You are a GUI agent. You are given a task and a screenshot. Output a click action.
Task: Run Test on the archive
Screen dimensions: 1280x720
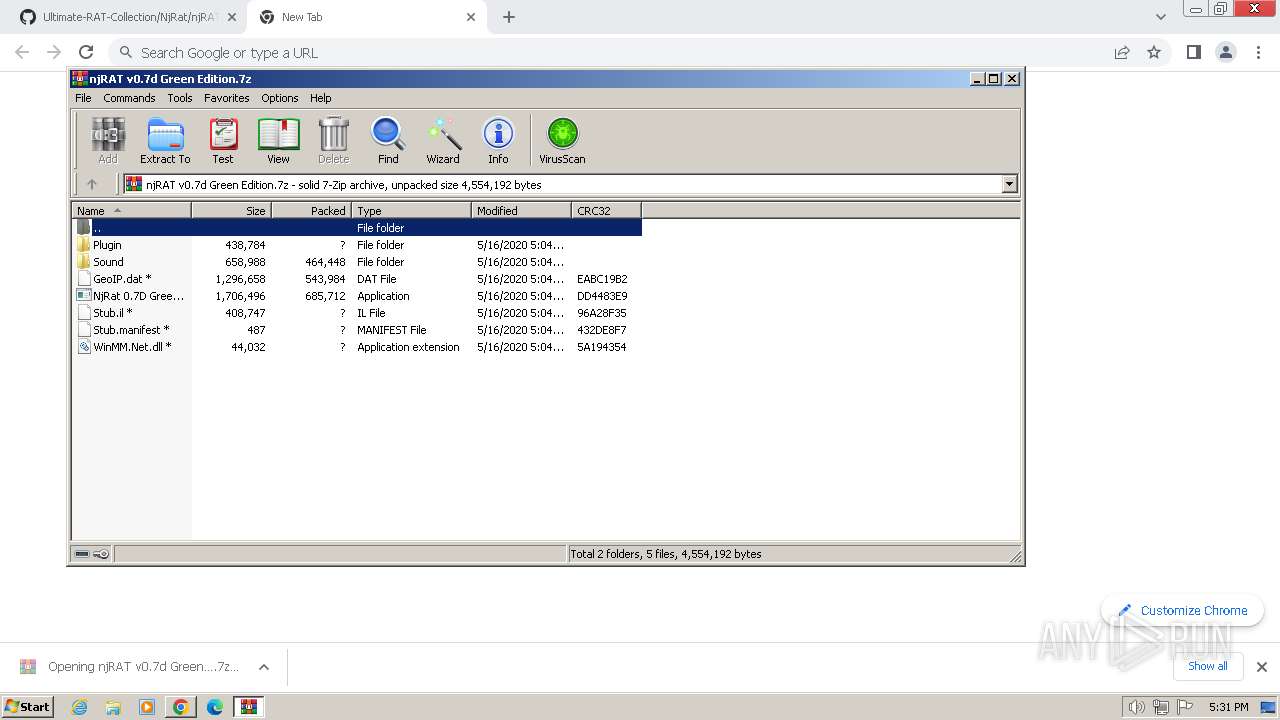coord(223,140)
